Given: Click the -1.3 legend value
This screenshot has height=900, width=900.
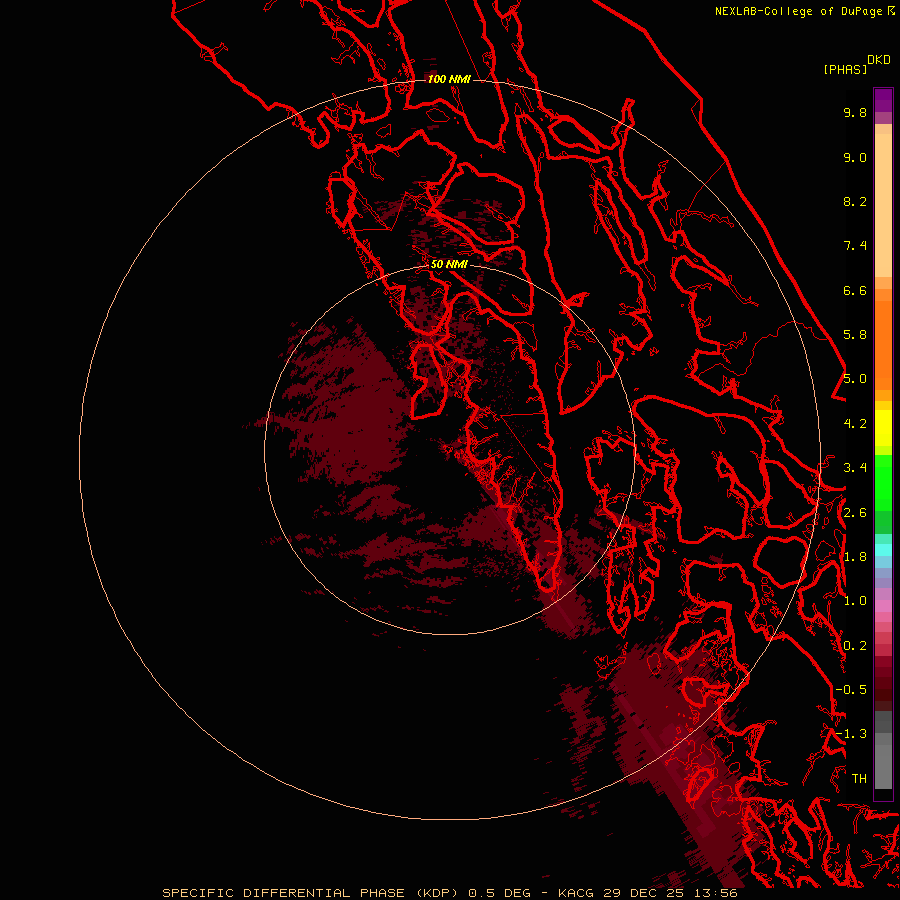Looking at the screenshot, I should (851, 734).
